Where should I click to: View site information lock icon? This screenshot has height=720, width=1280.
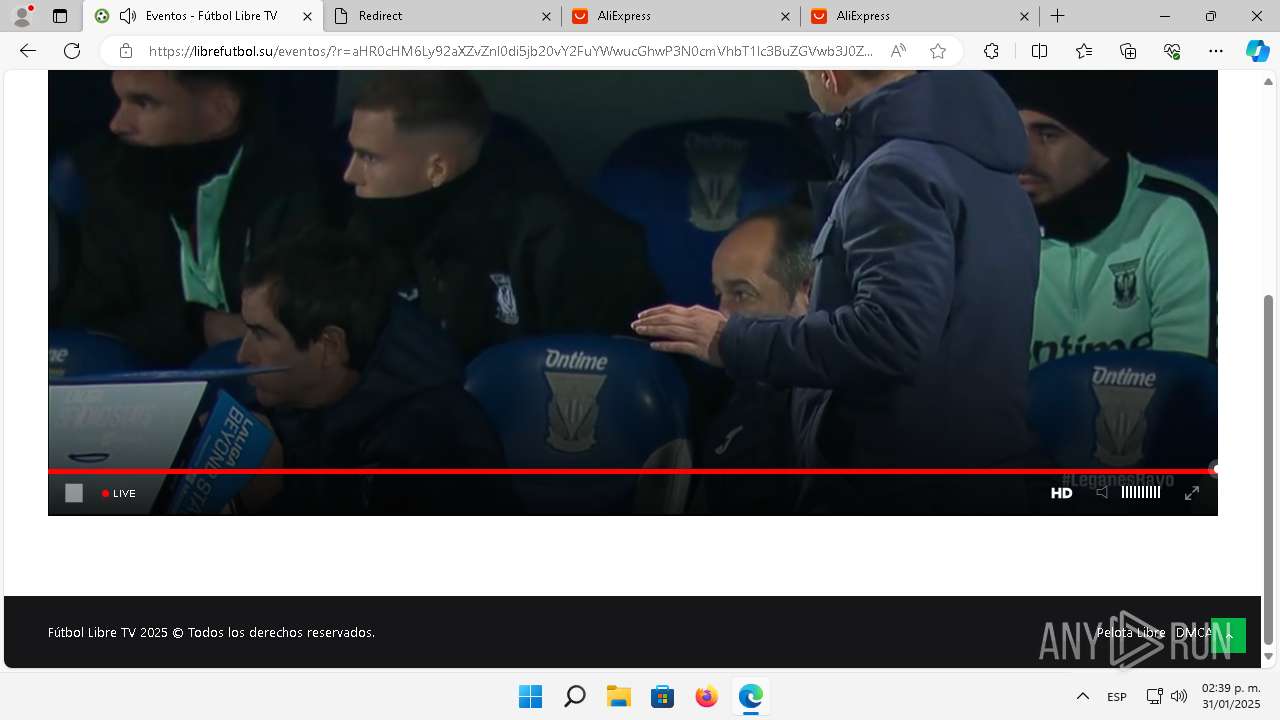pos(125,51)
